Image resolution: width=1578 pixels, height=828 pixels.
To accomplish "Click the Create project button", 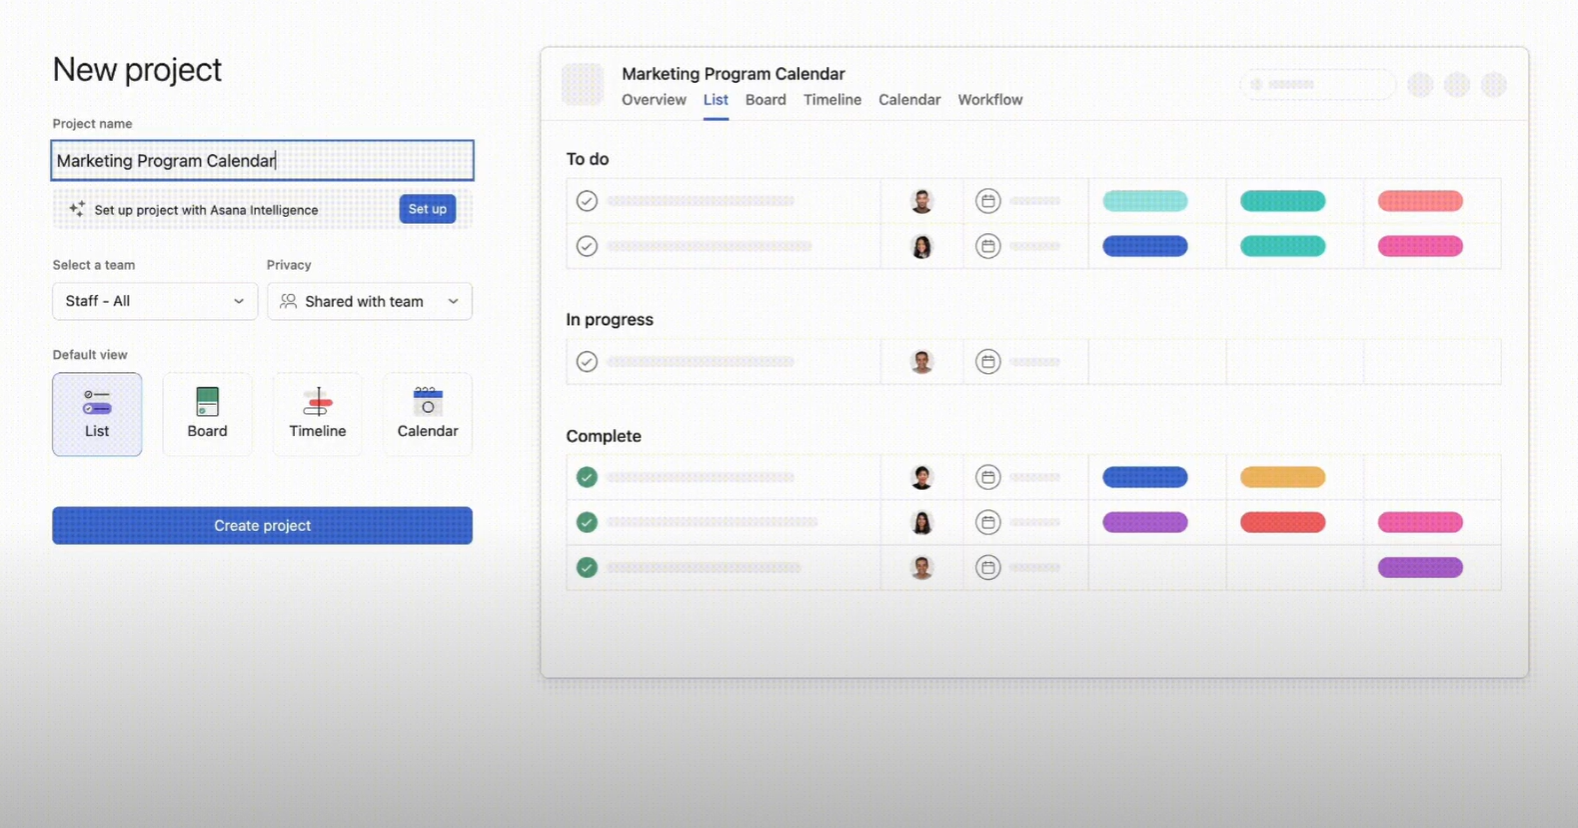I will [x=262, y=525].
